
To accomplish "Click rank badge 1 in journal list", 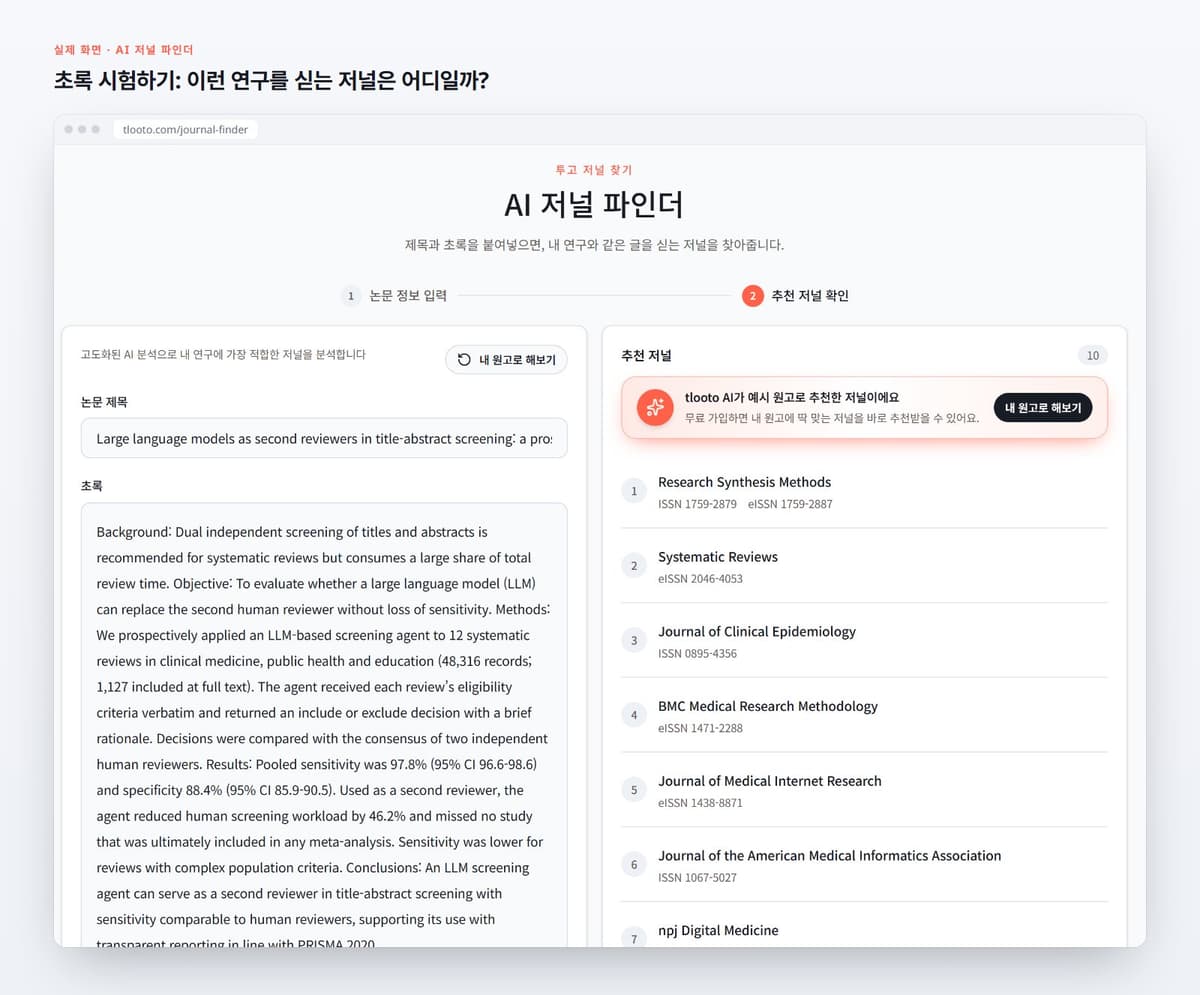I will click(x=634, y=491).
